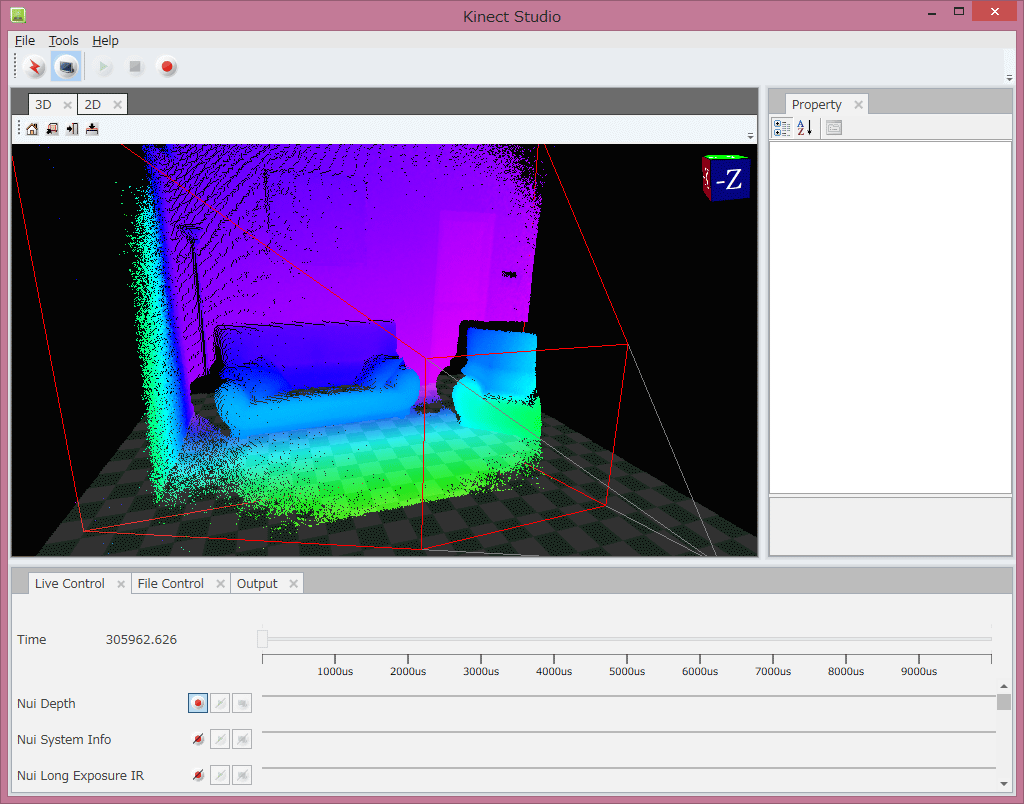Click the Categorized icon in Property panel

click(x=782, y=128)
